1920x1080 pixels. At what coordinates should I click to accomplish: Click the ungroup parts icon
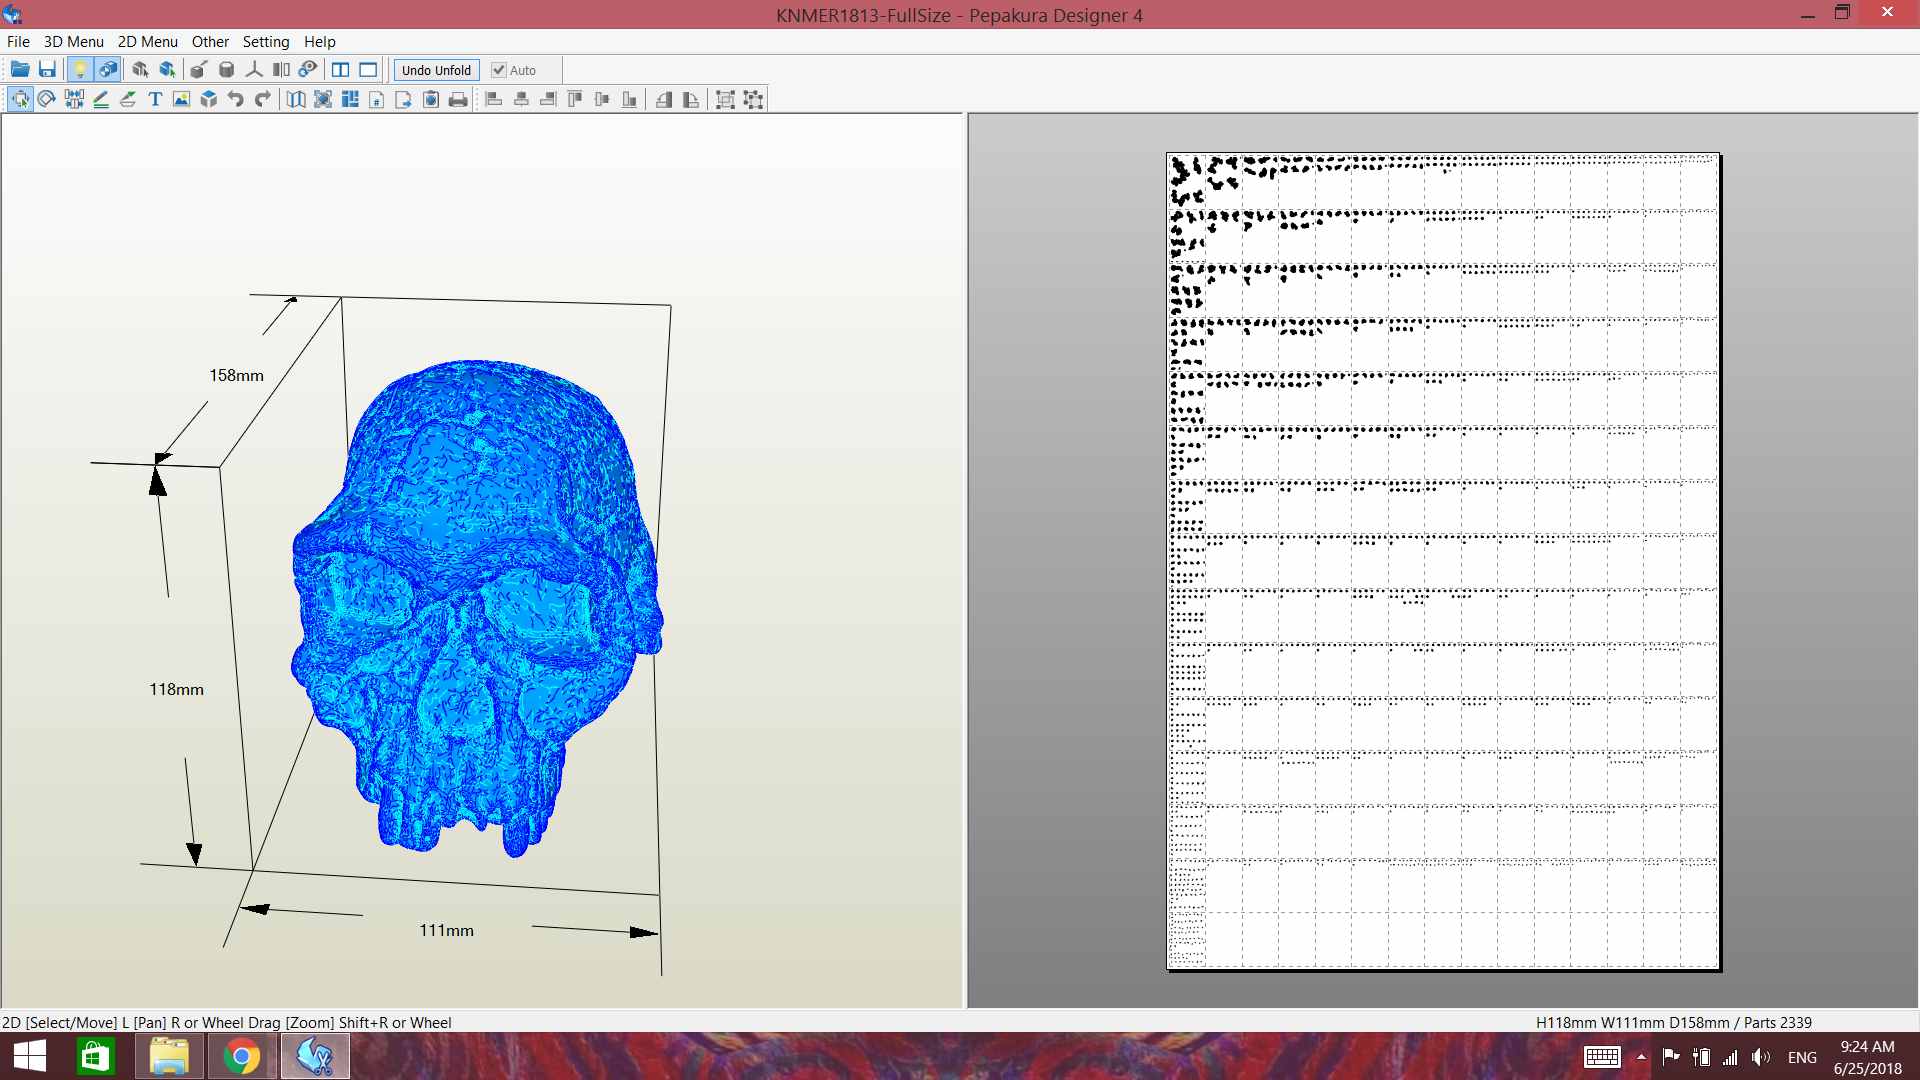pyautogui.click(x=753, y=99)
